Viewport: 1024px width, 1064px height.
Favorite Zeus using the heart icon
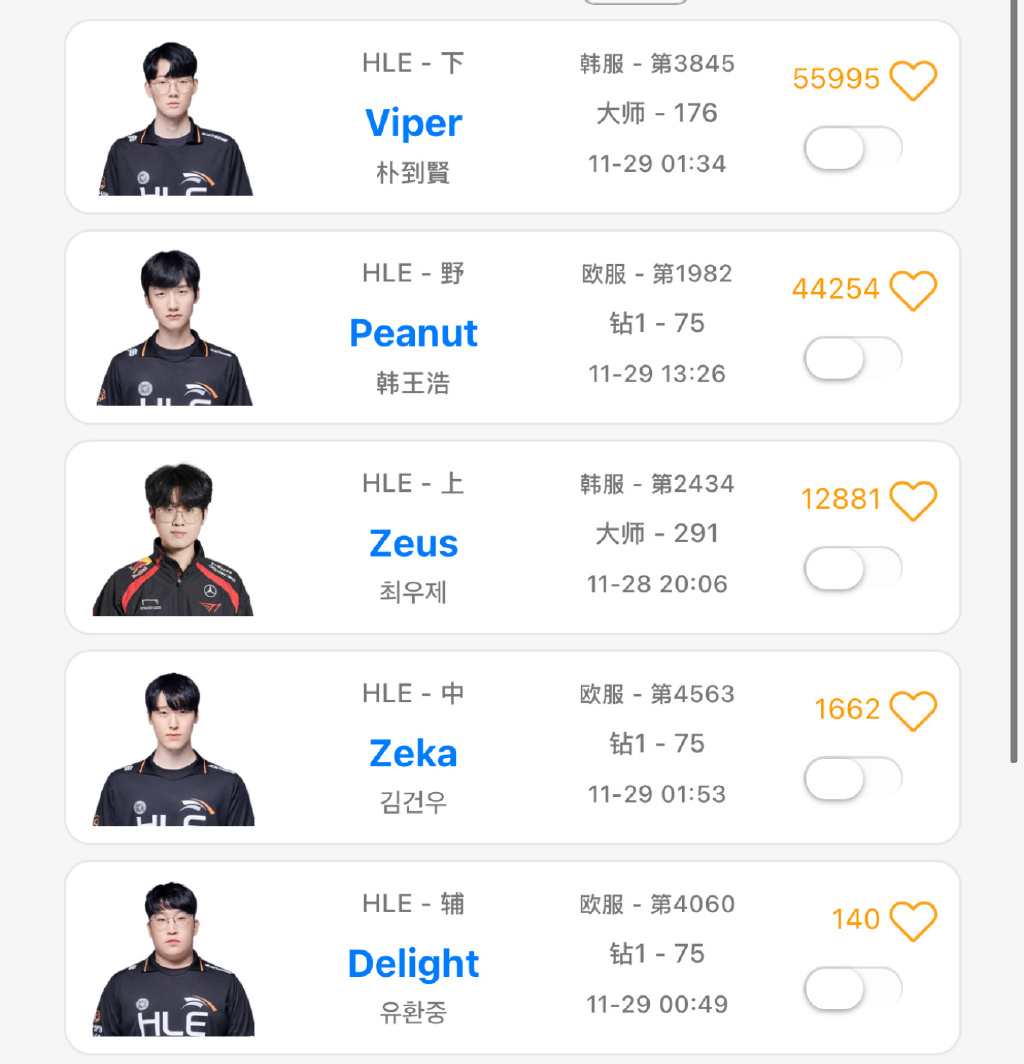pos(913,500)
